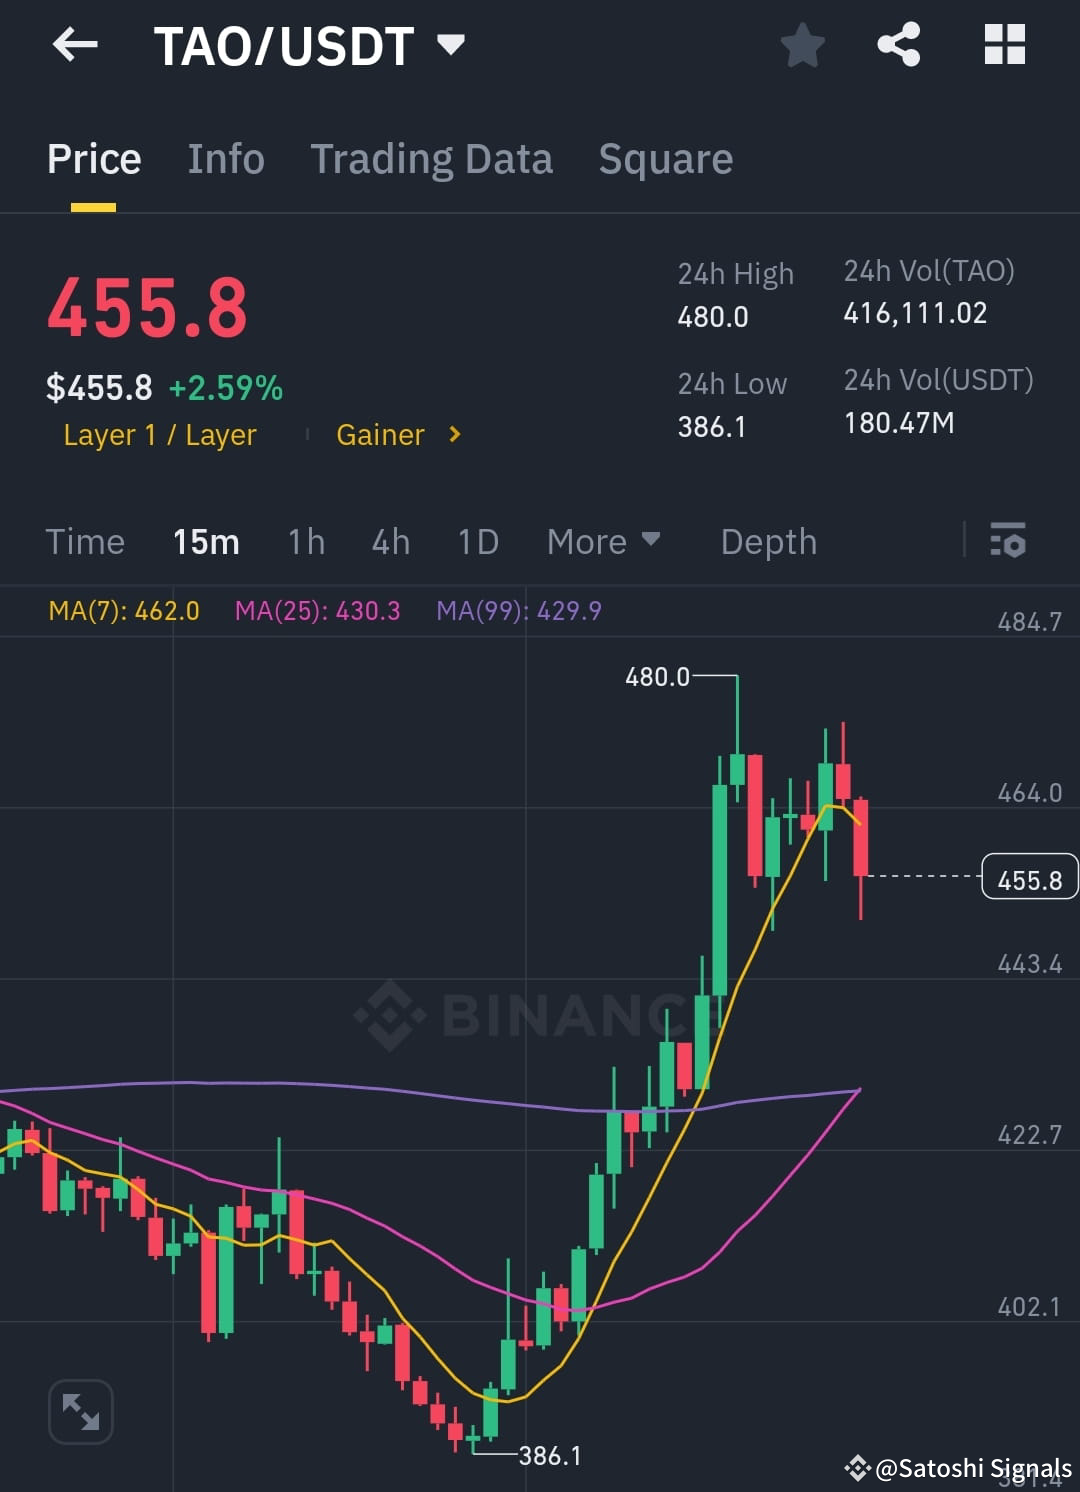Open the Depth chart view
Screen dimensions: 1080x1492
point(768,541)
